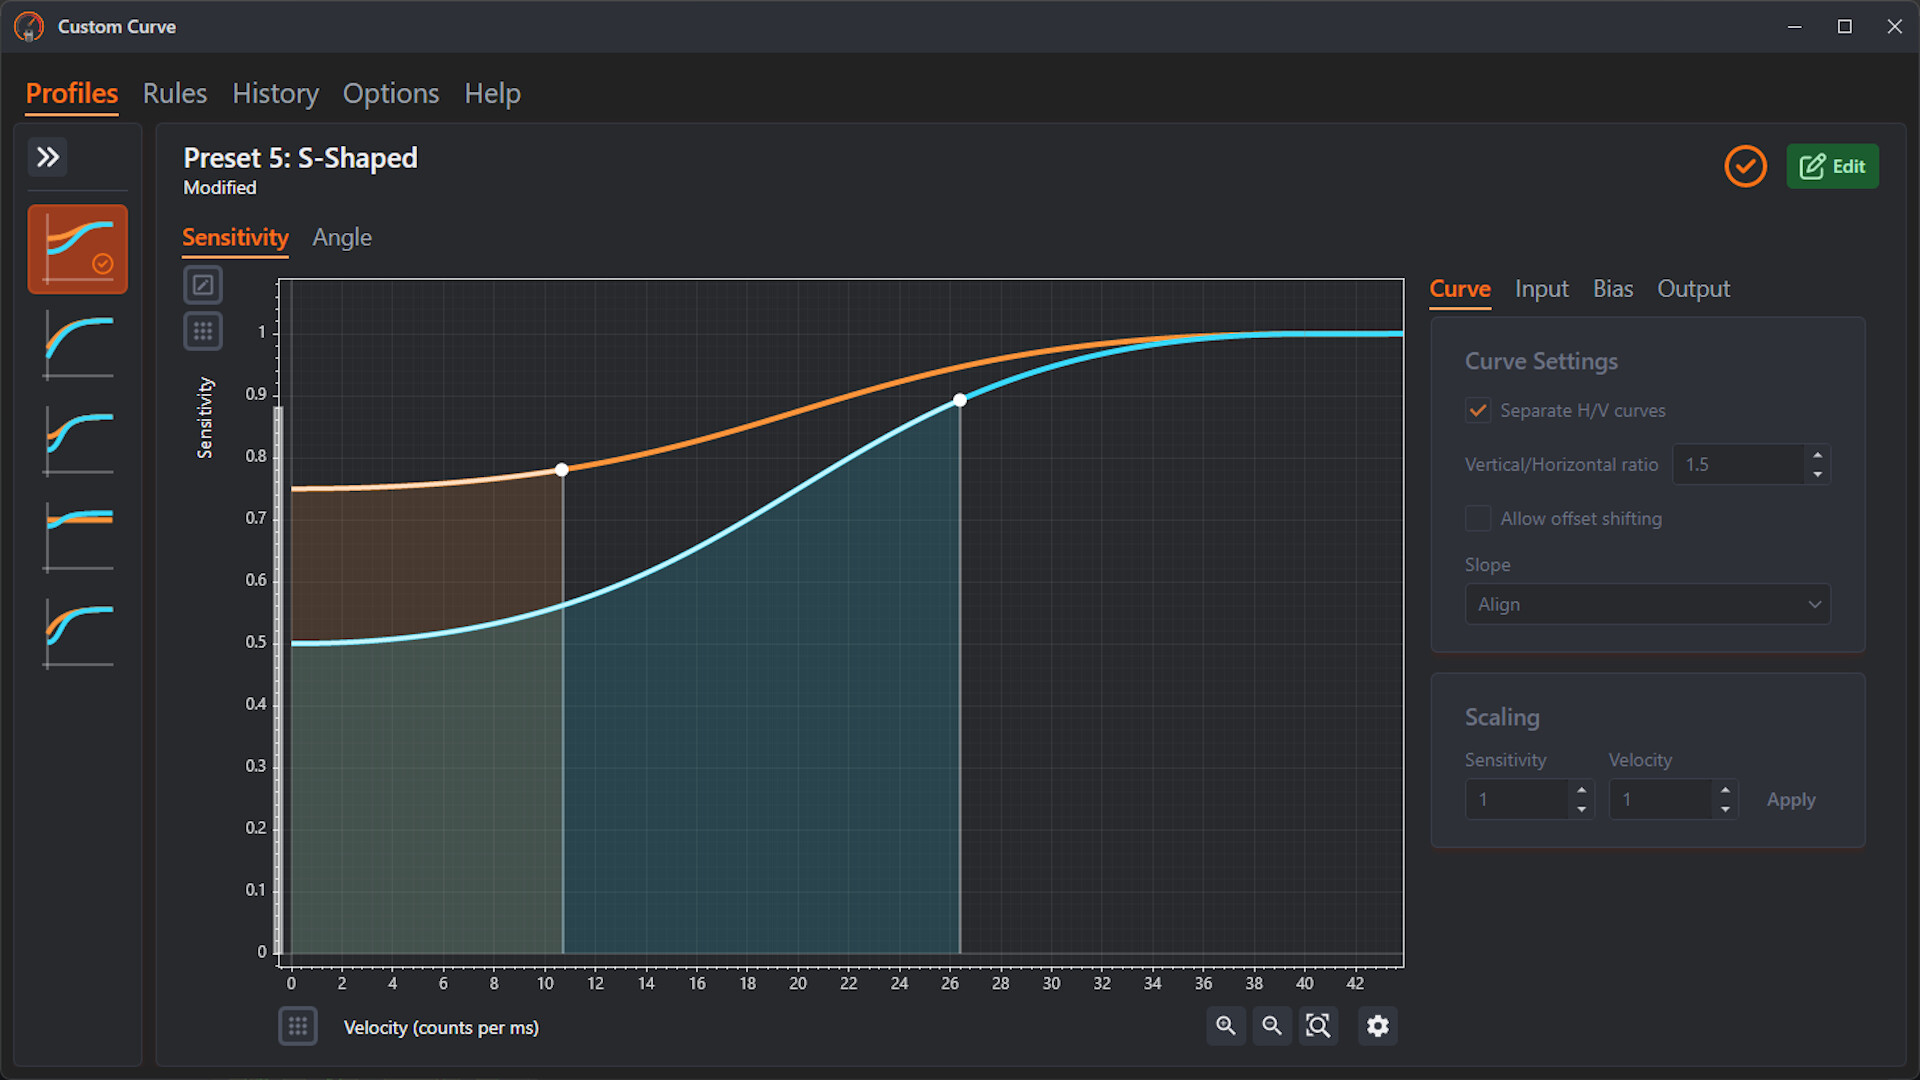This screenshot has height=1080, width=1920.
Task: Zoom out of the curve chart
Action: 1272,1025
